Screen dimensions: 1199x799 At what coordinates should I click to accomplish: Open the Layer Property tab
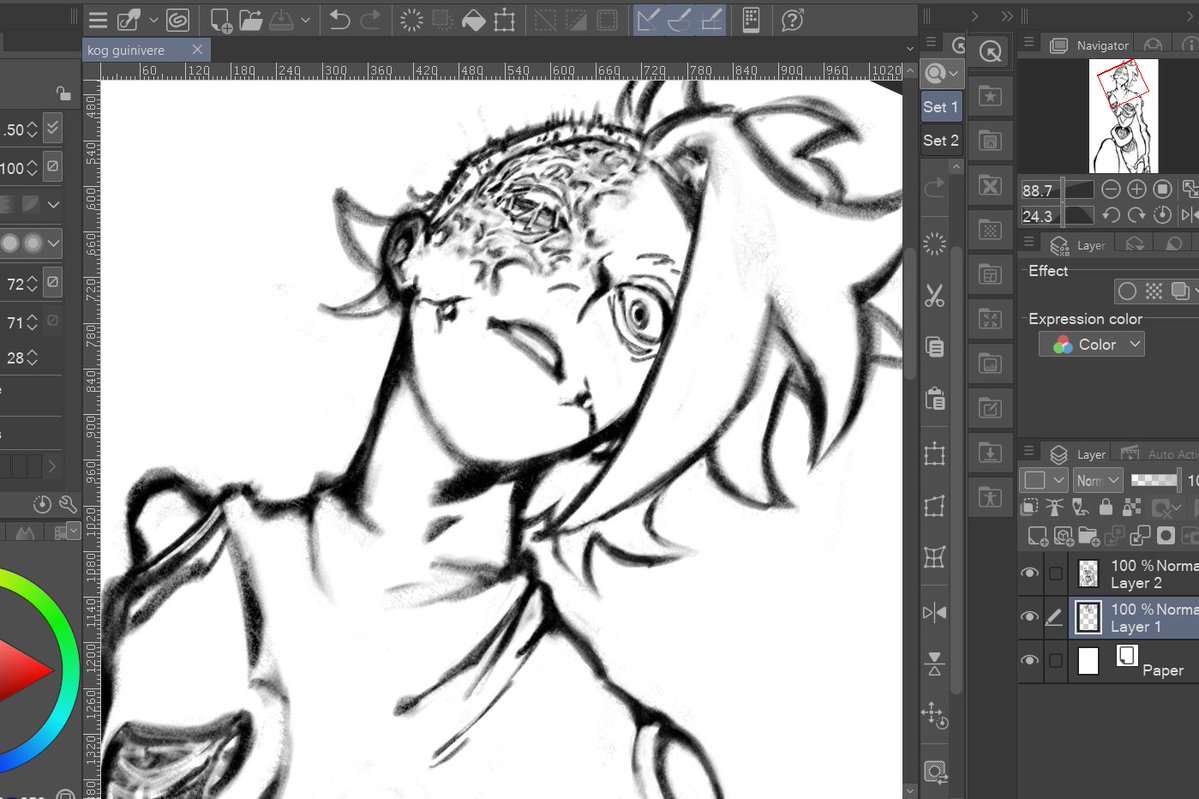point(1079,245)
